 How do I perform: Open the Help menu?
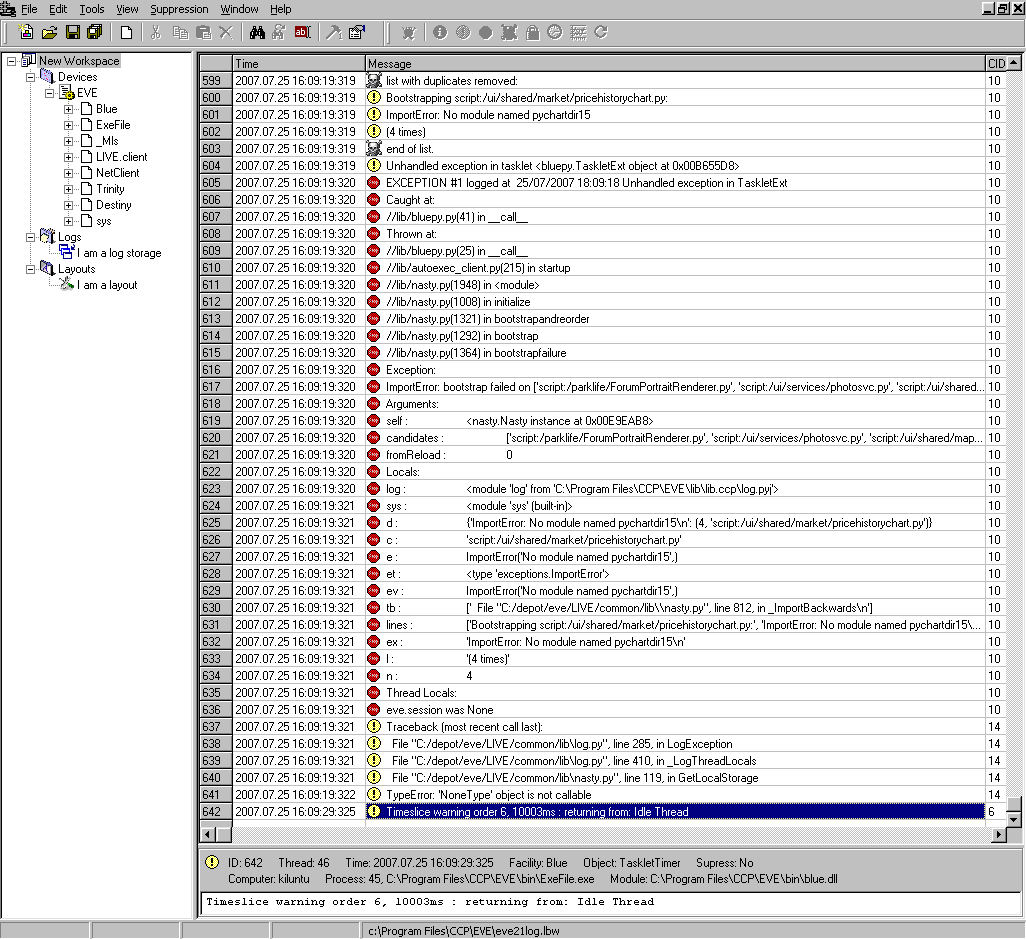pos(281,9)
